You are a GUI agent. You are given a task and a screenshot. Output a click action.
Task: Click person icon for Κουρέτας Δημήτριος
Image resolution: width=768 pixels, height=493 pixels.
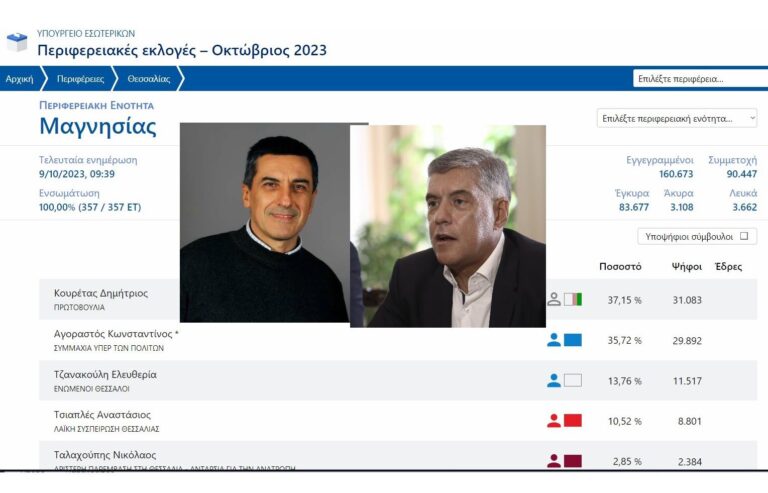tap(554, 299)
